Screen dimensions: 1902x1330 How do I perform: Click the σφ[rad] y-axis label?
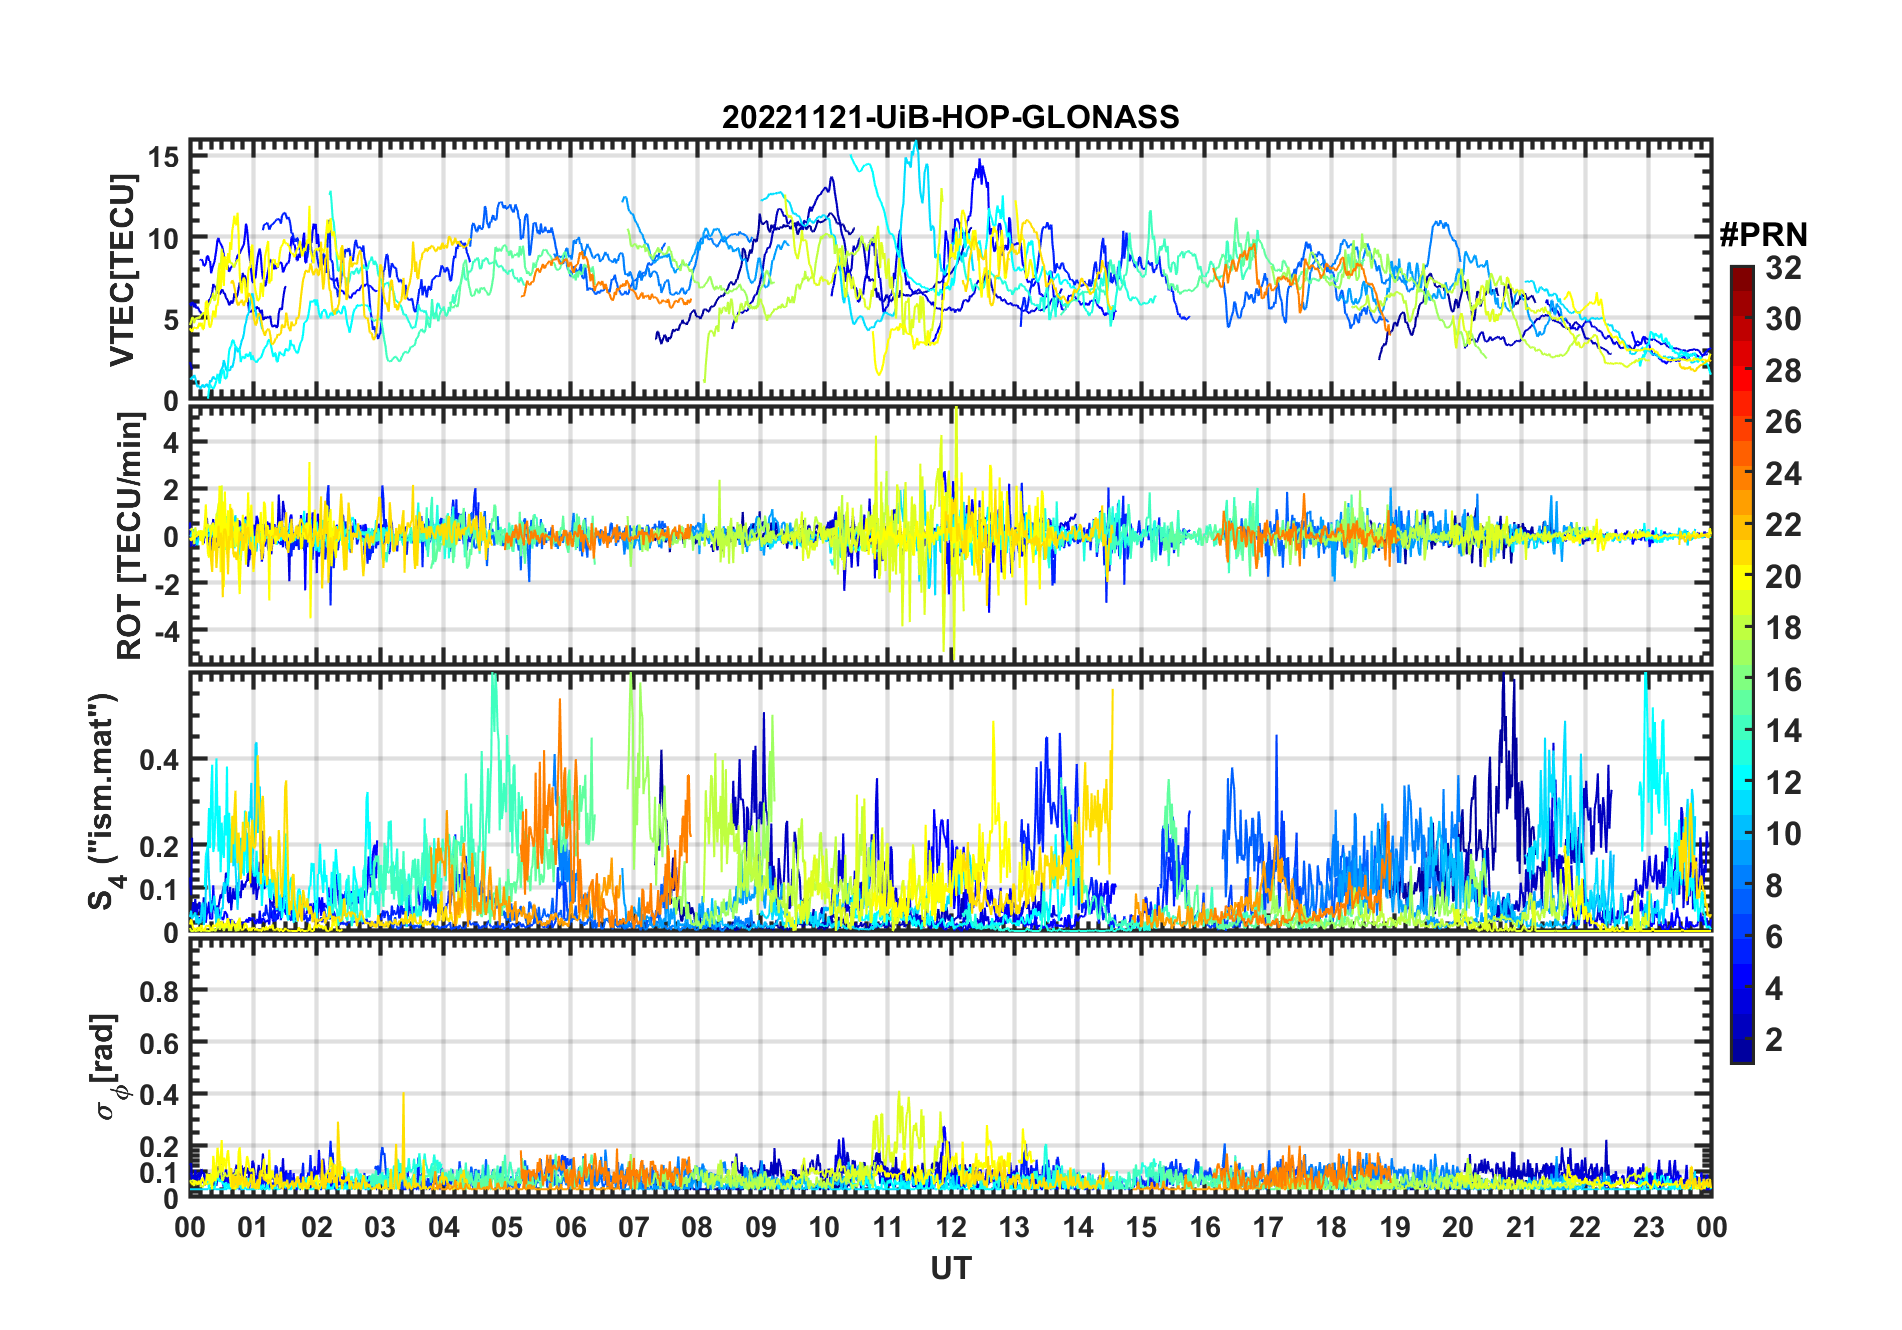108,1066
